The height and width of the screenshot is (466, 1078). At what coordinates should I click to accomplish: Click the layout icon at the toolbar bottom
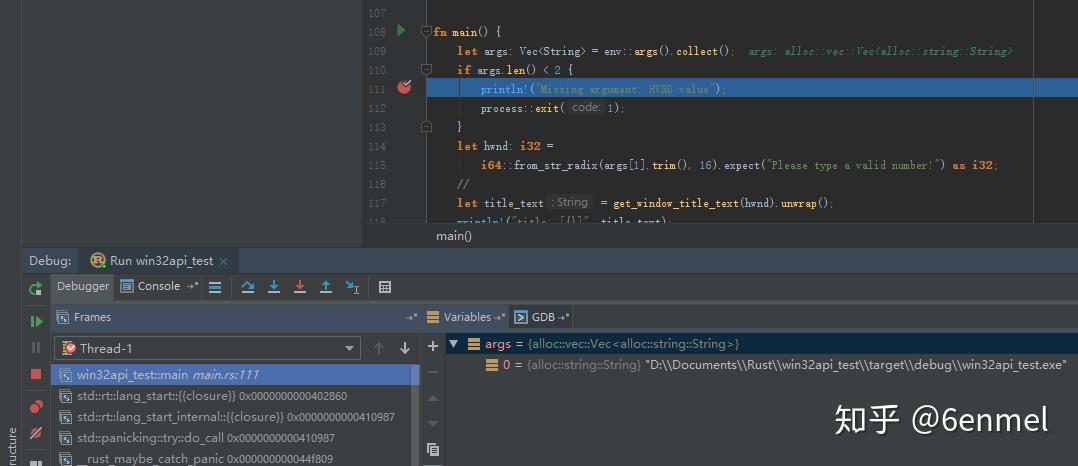[x=36, y=463]
